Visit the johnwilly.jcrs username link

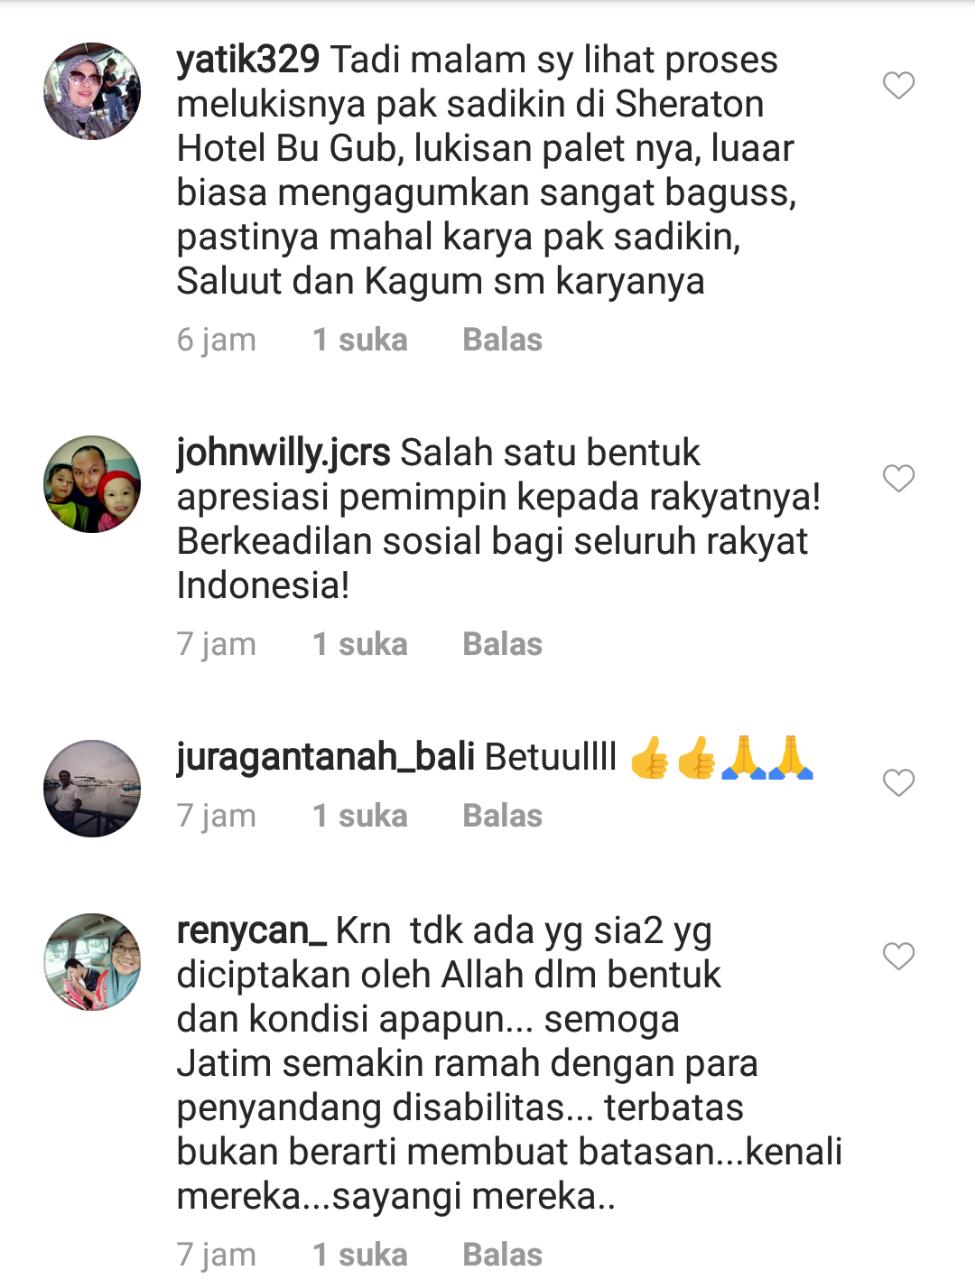(x=283, y=454)
